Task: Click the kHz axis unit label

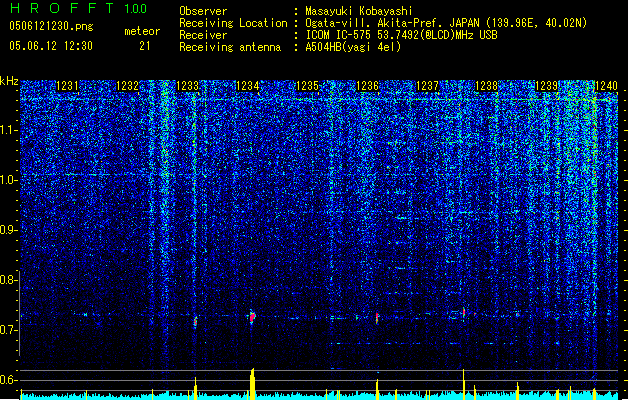Action: [9, 81]
